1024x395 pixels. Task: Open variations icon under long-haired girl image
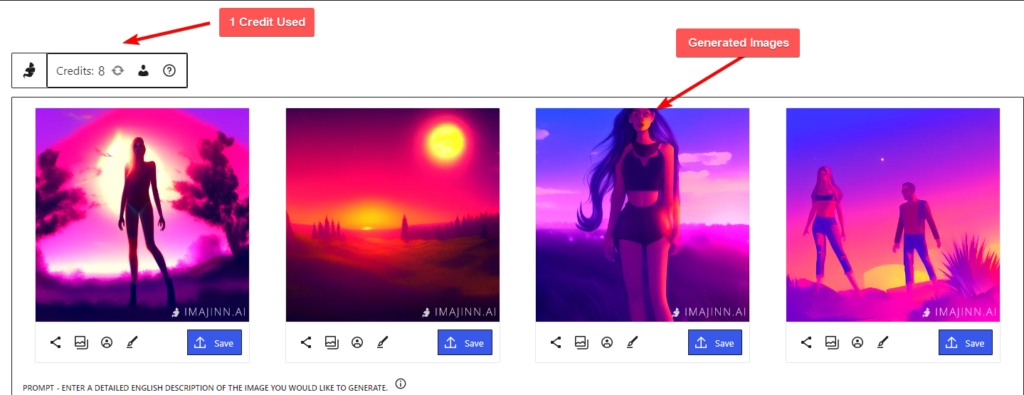[x=582, y=342]
